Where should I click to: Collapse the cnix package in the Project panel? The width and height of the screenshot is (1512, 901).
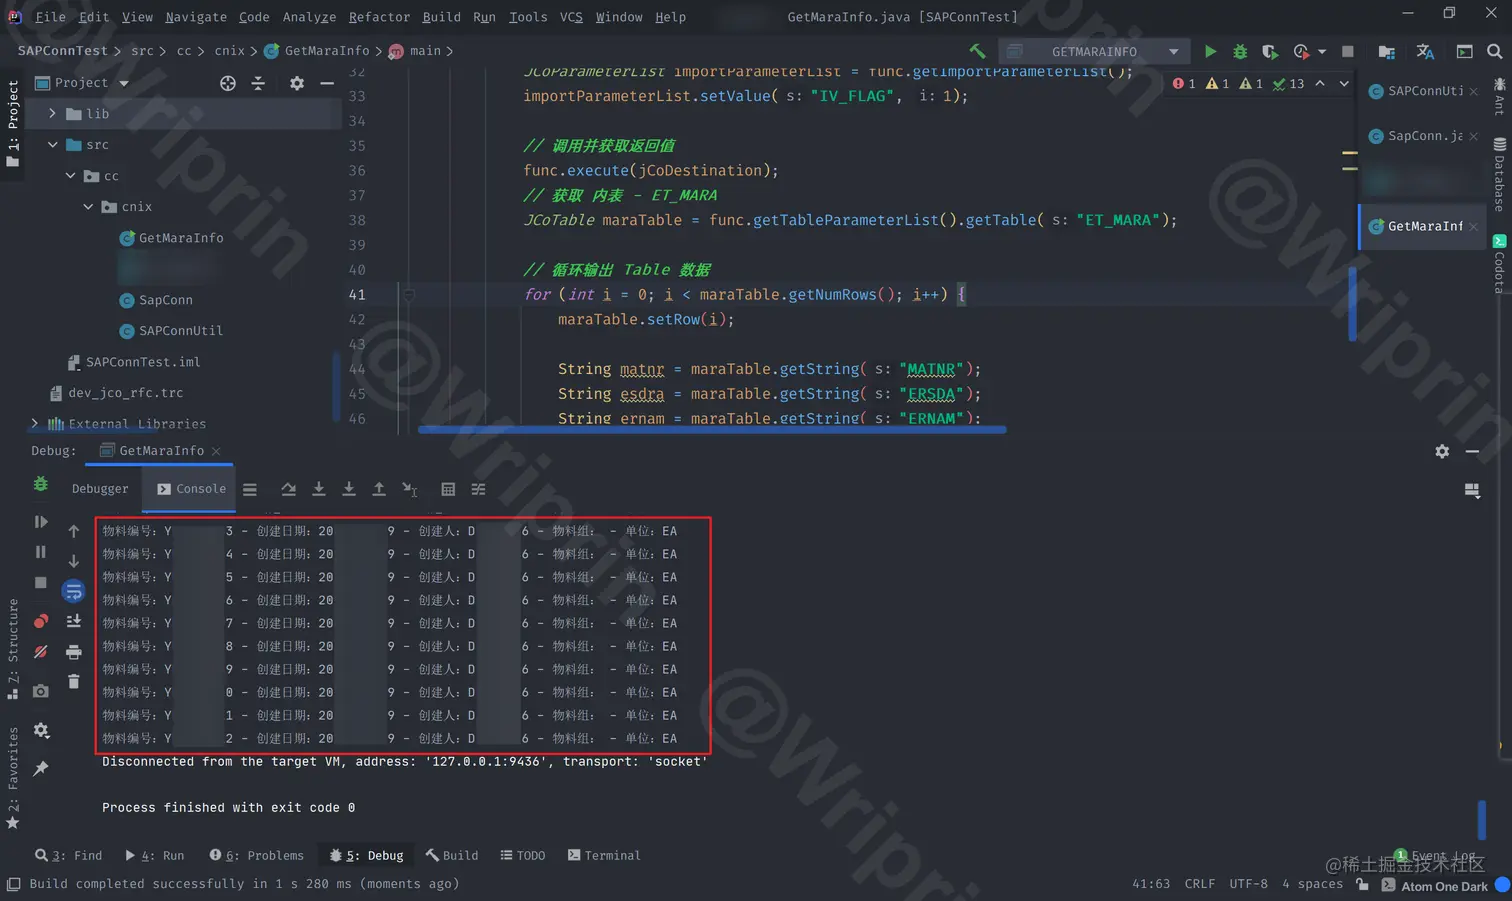(x=88, y=207)
